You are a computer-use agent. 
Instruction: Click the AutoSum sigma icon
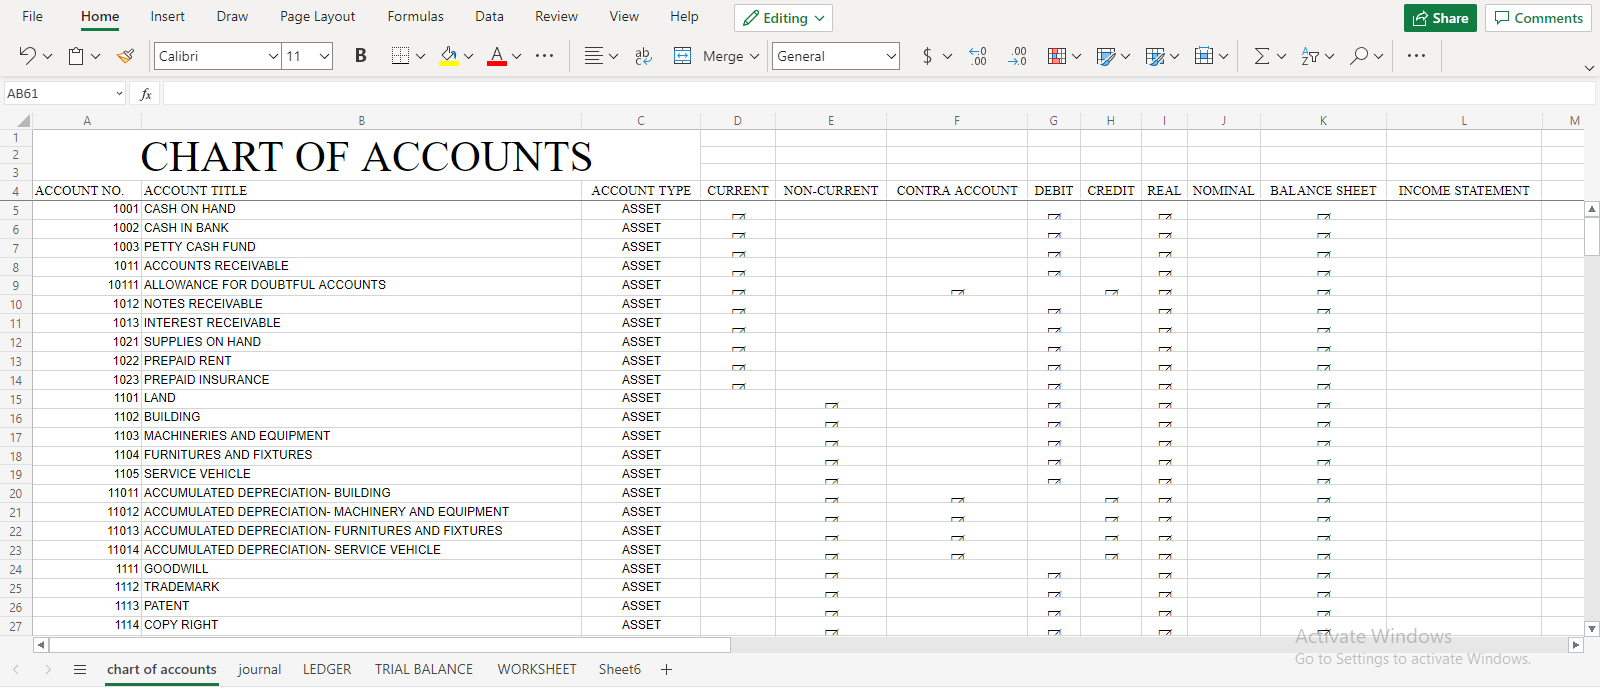coord(1261,56)
